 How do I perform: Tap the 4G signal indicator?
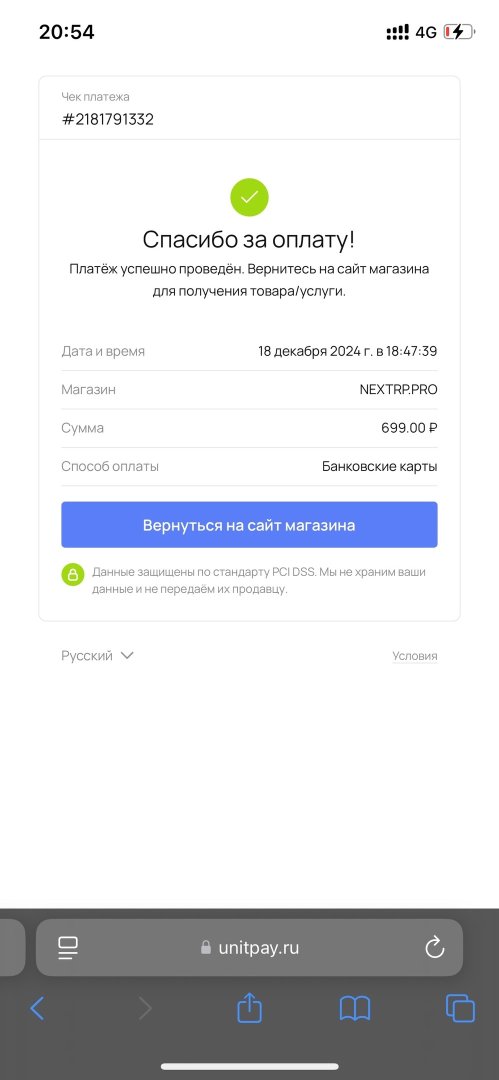tap(426, 32)
